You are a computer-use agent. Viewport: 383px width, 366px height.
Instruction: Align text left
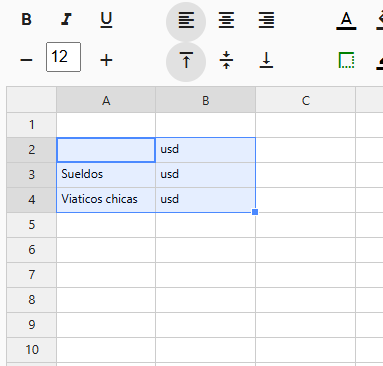[186, 21]
